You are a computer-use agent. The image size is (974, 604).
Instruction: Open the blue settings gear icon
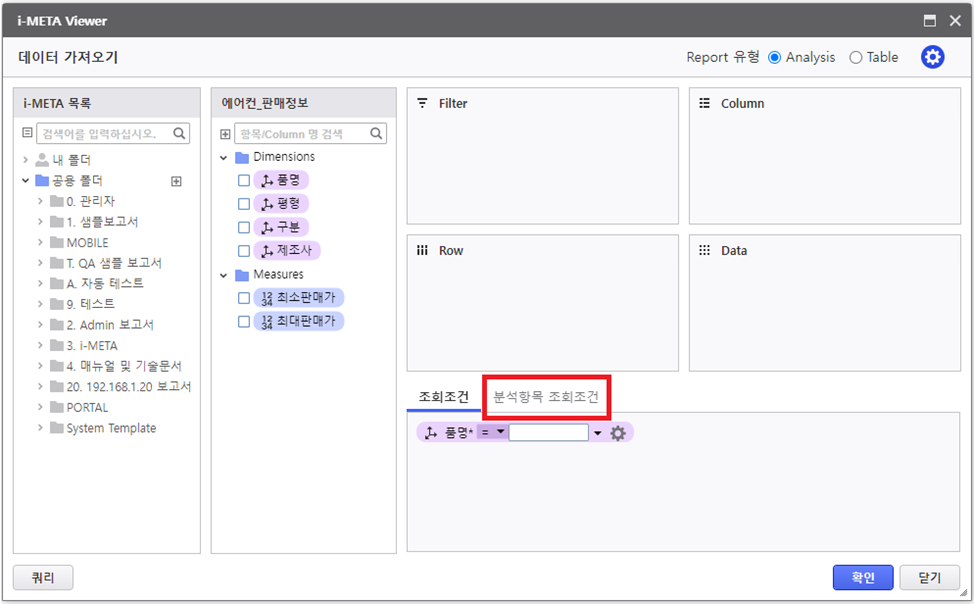(932, 57)
